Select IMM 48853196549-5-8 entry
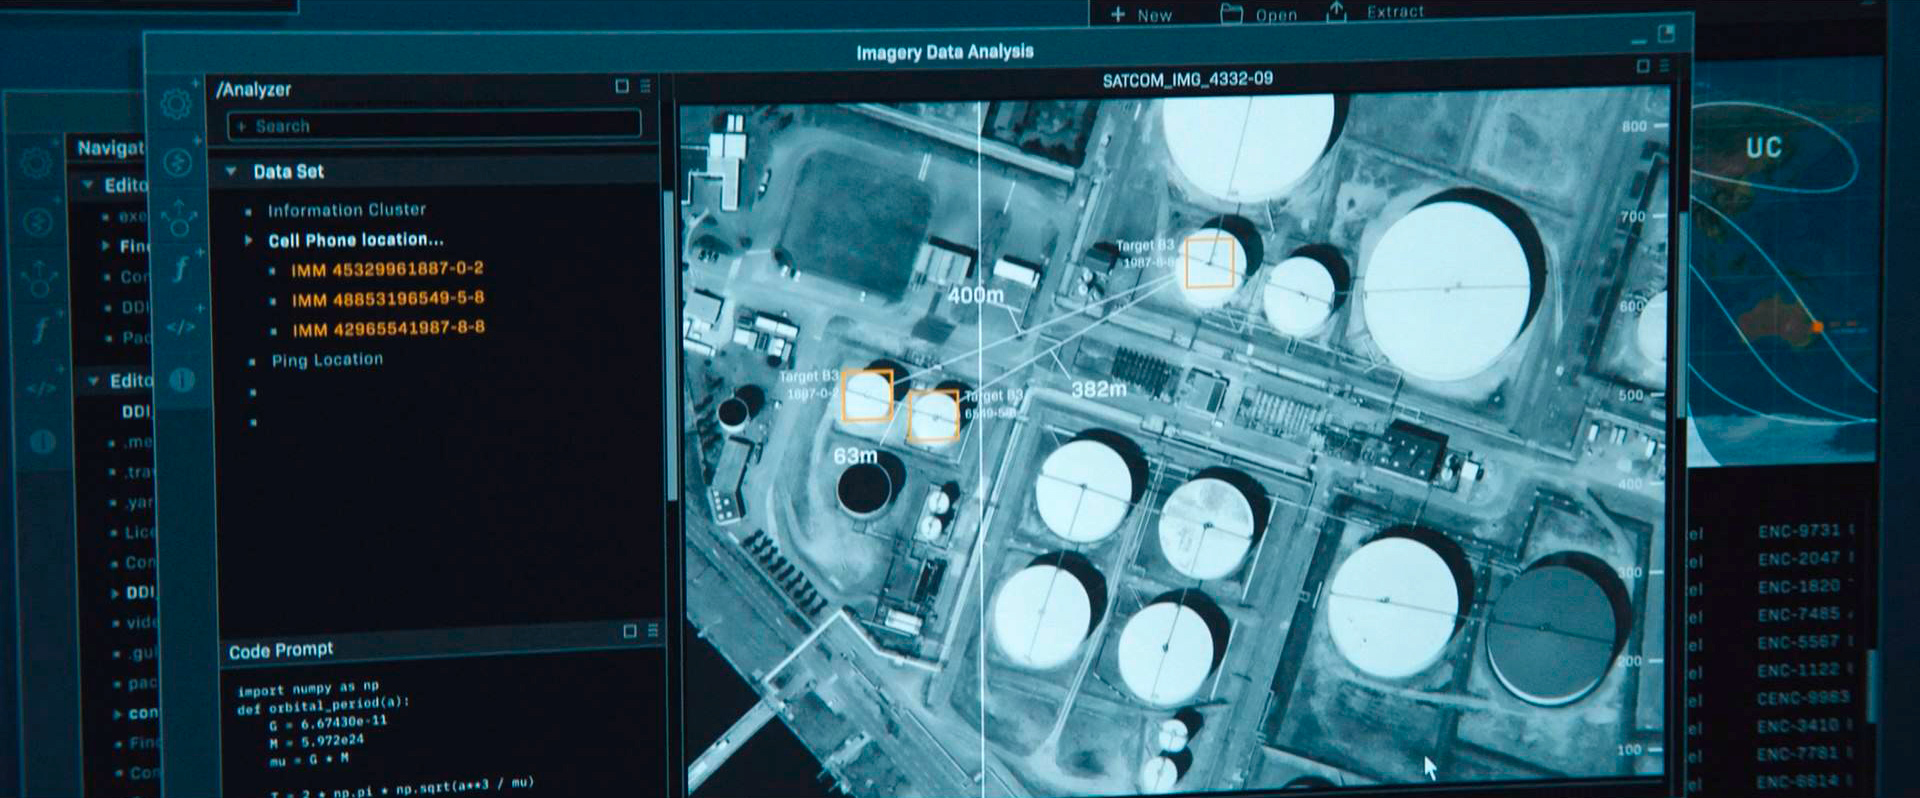The width and height of the screenshot is (1920, 798). (x=387, y=299)
